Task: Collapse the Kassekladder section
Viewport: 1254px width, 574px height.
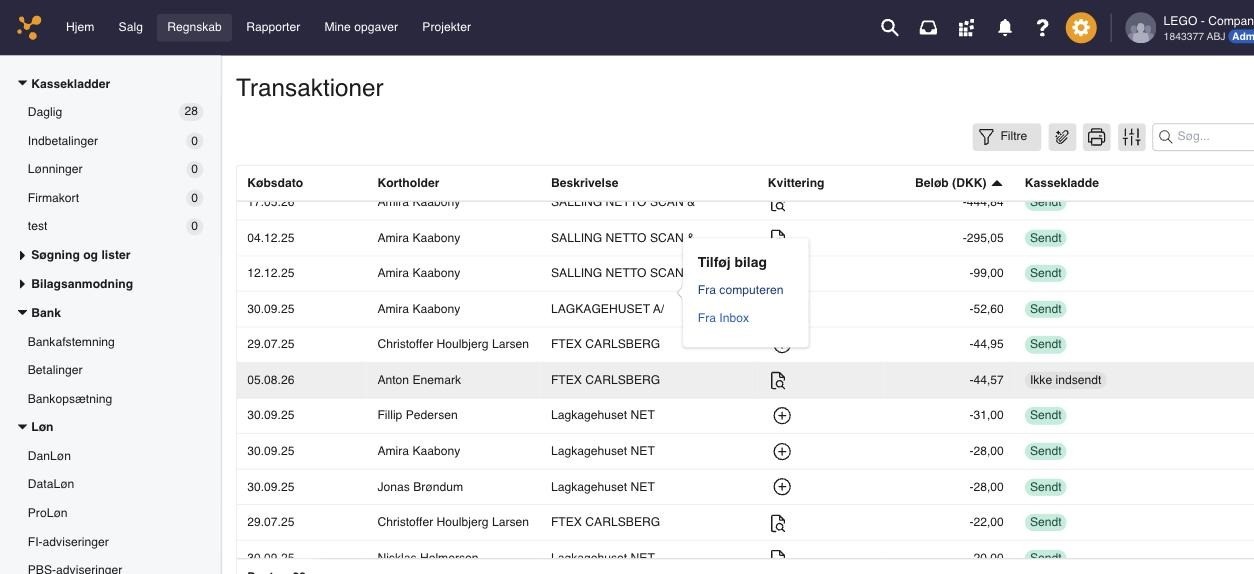Action: pos(23,84)
